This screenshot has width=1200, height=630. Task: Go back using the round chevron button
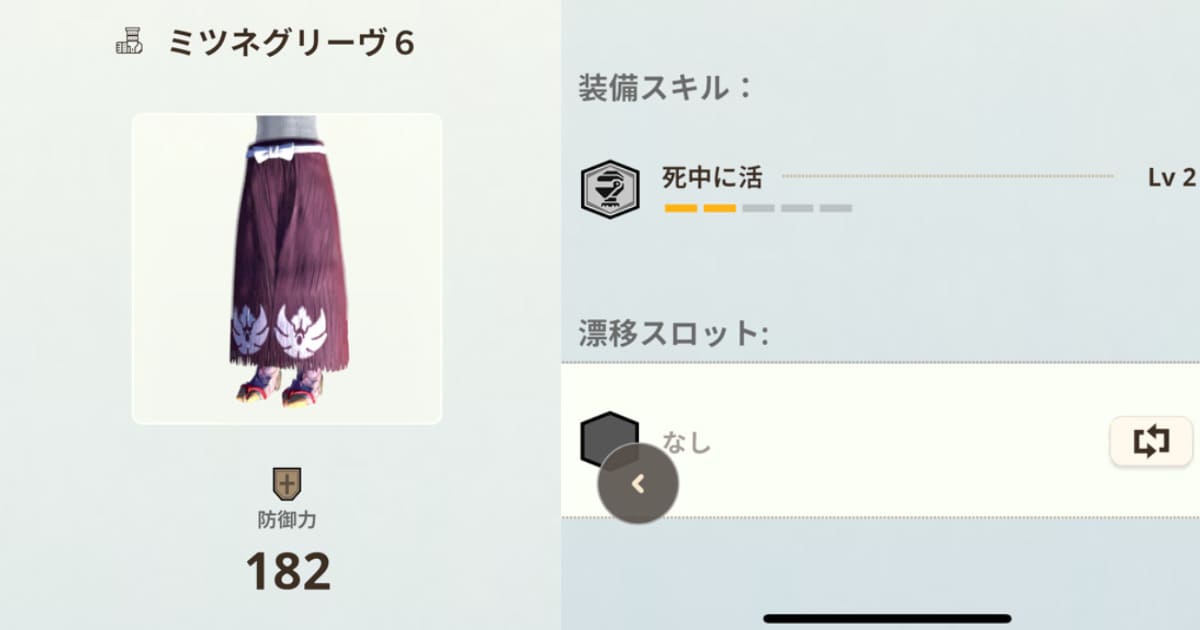(638, 484)
